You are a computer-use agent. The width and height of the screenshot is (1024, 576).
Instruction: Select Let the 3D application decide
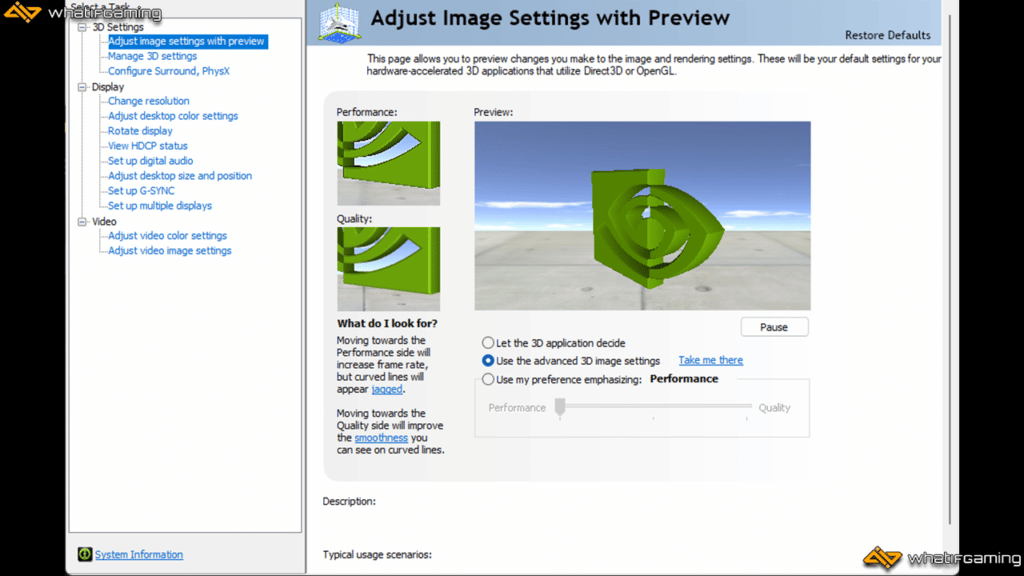point(488,343)
